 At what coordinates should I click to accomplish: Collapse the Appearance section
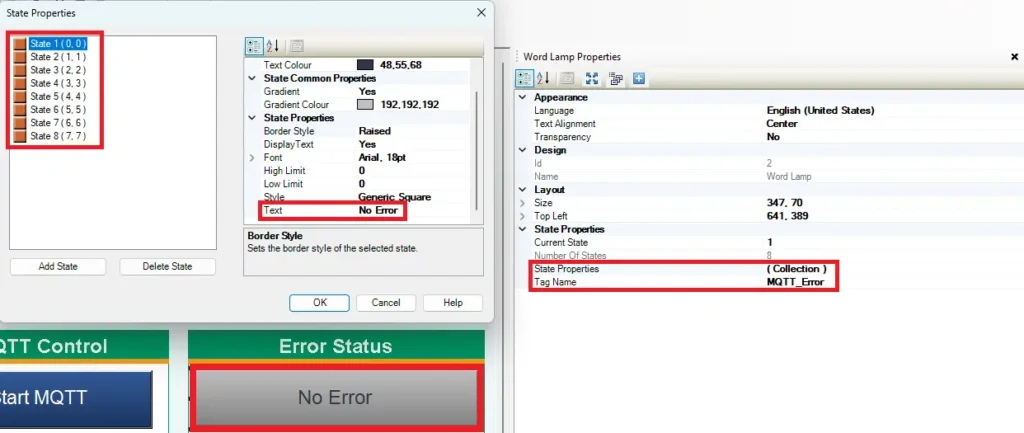click(522, 97)
